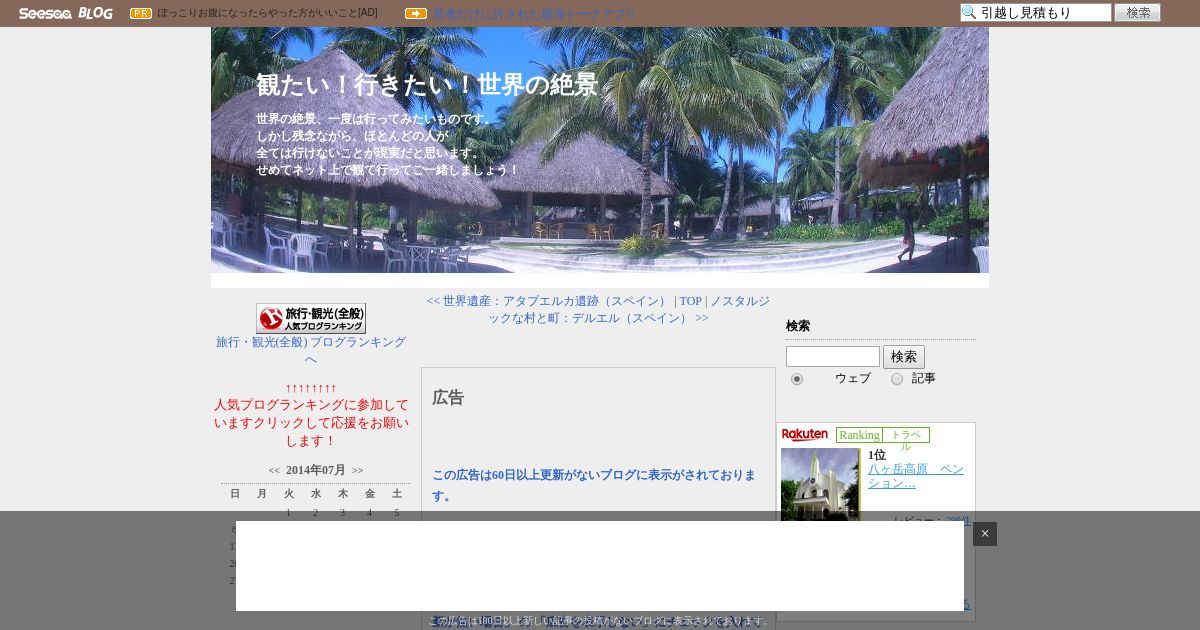Image resolution: width=1200 pixels, height=630 pixels.
Task: Select the 記事 radio button
Action: [x=897, y=379]
